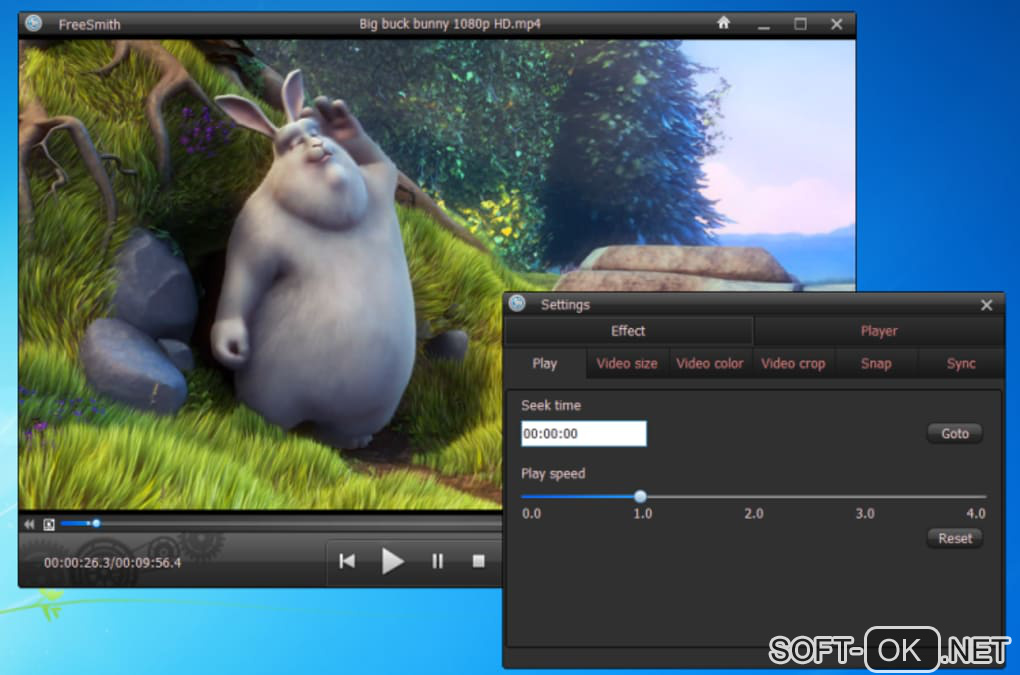Click the Settings dialog logo icon
This screenshot has width=1020, height=675.
pos(517,304)
